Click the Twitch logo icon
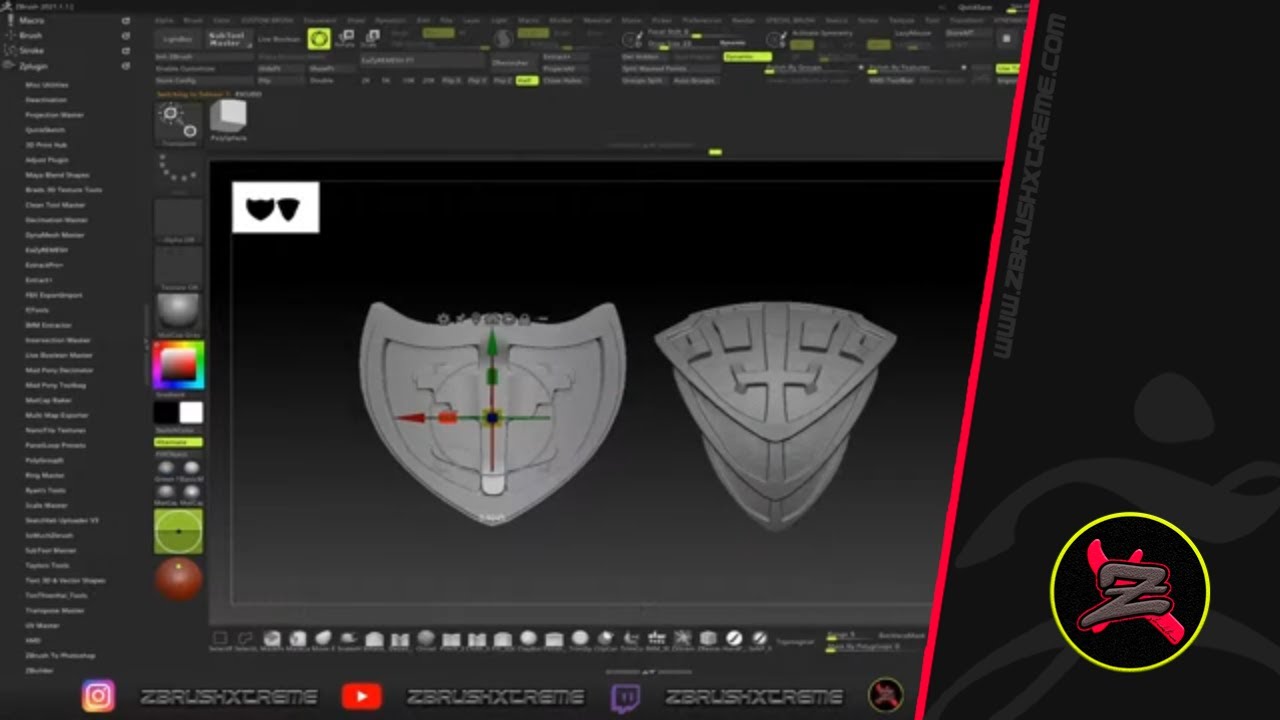Screen dimensions: 1280x720 click(x=625, y=696)
